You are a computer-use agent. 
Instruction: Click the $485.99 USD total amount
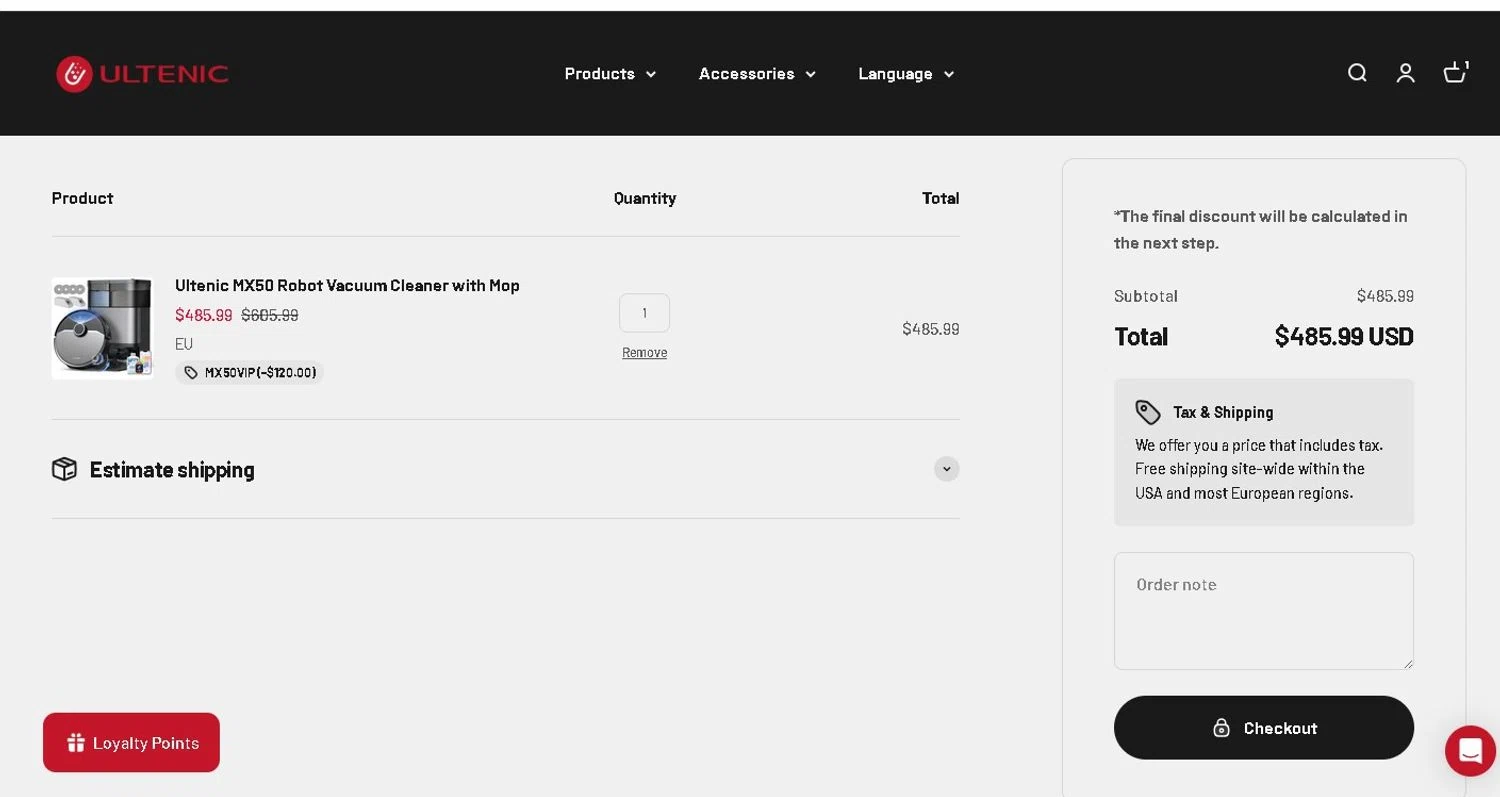click(x=1344, y=337)
